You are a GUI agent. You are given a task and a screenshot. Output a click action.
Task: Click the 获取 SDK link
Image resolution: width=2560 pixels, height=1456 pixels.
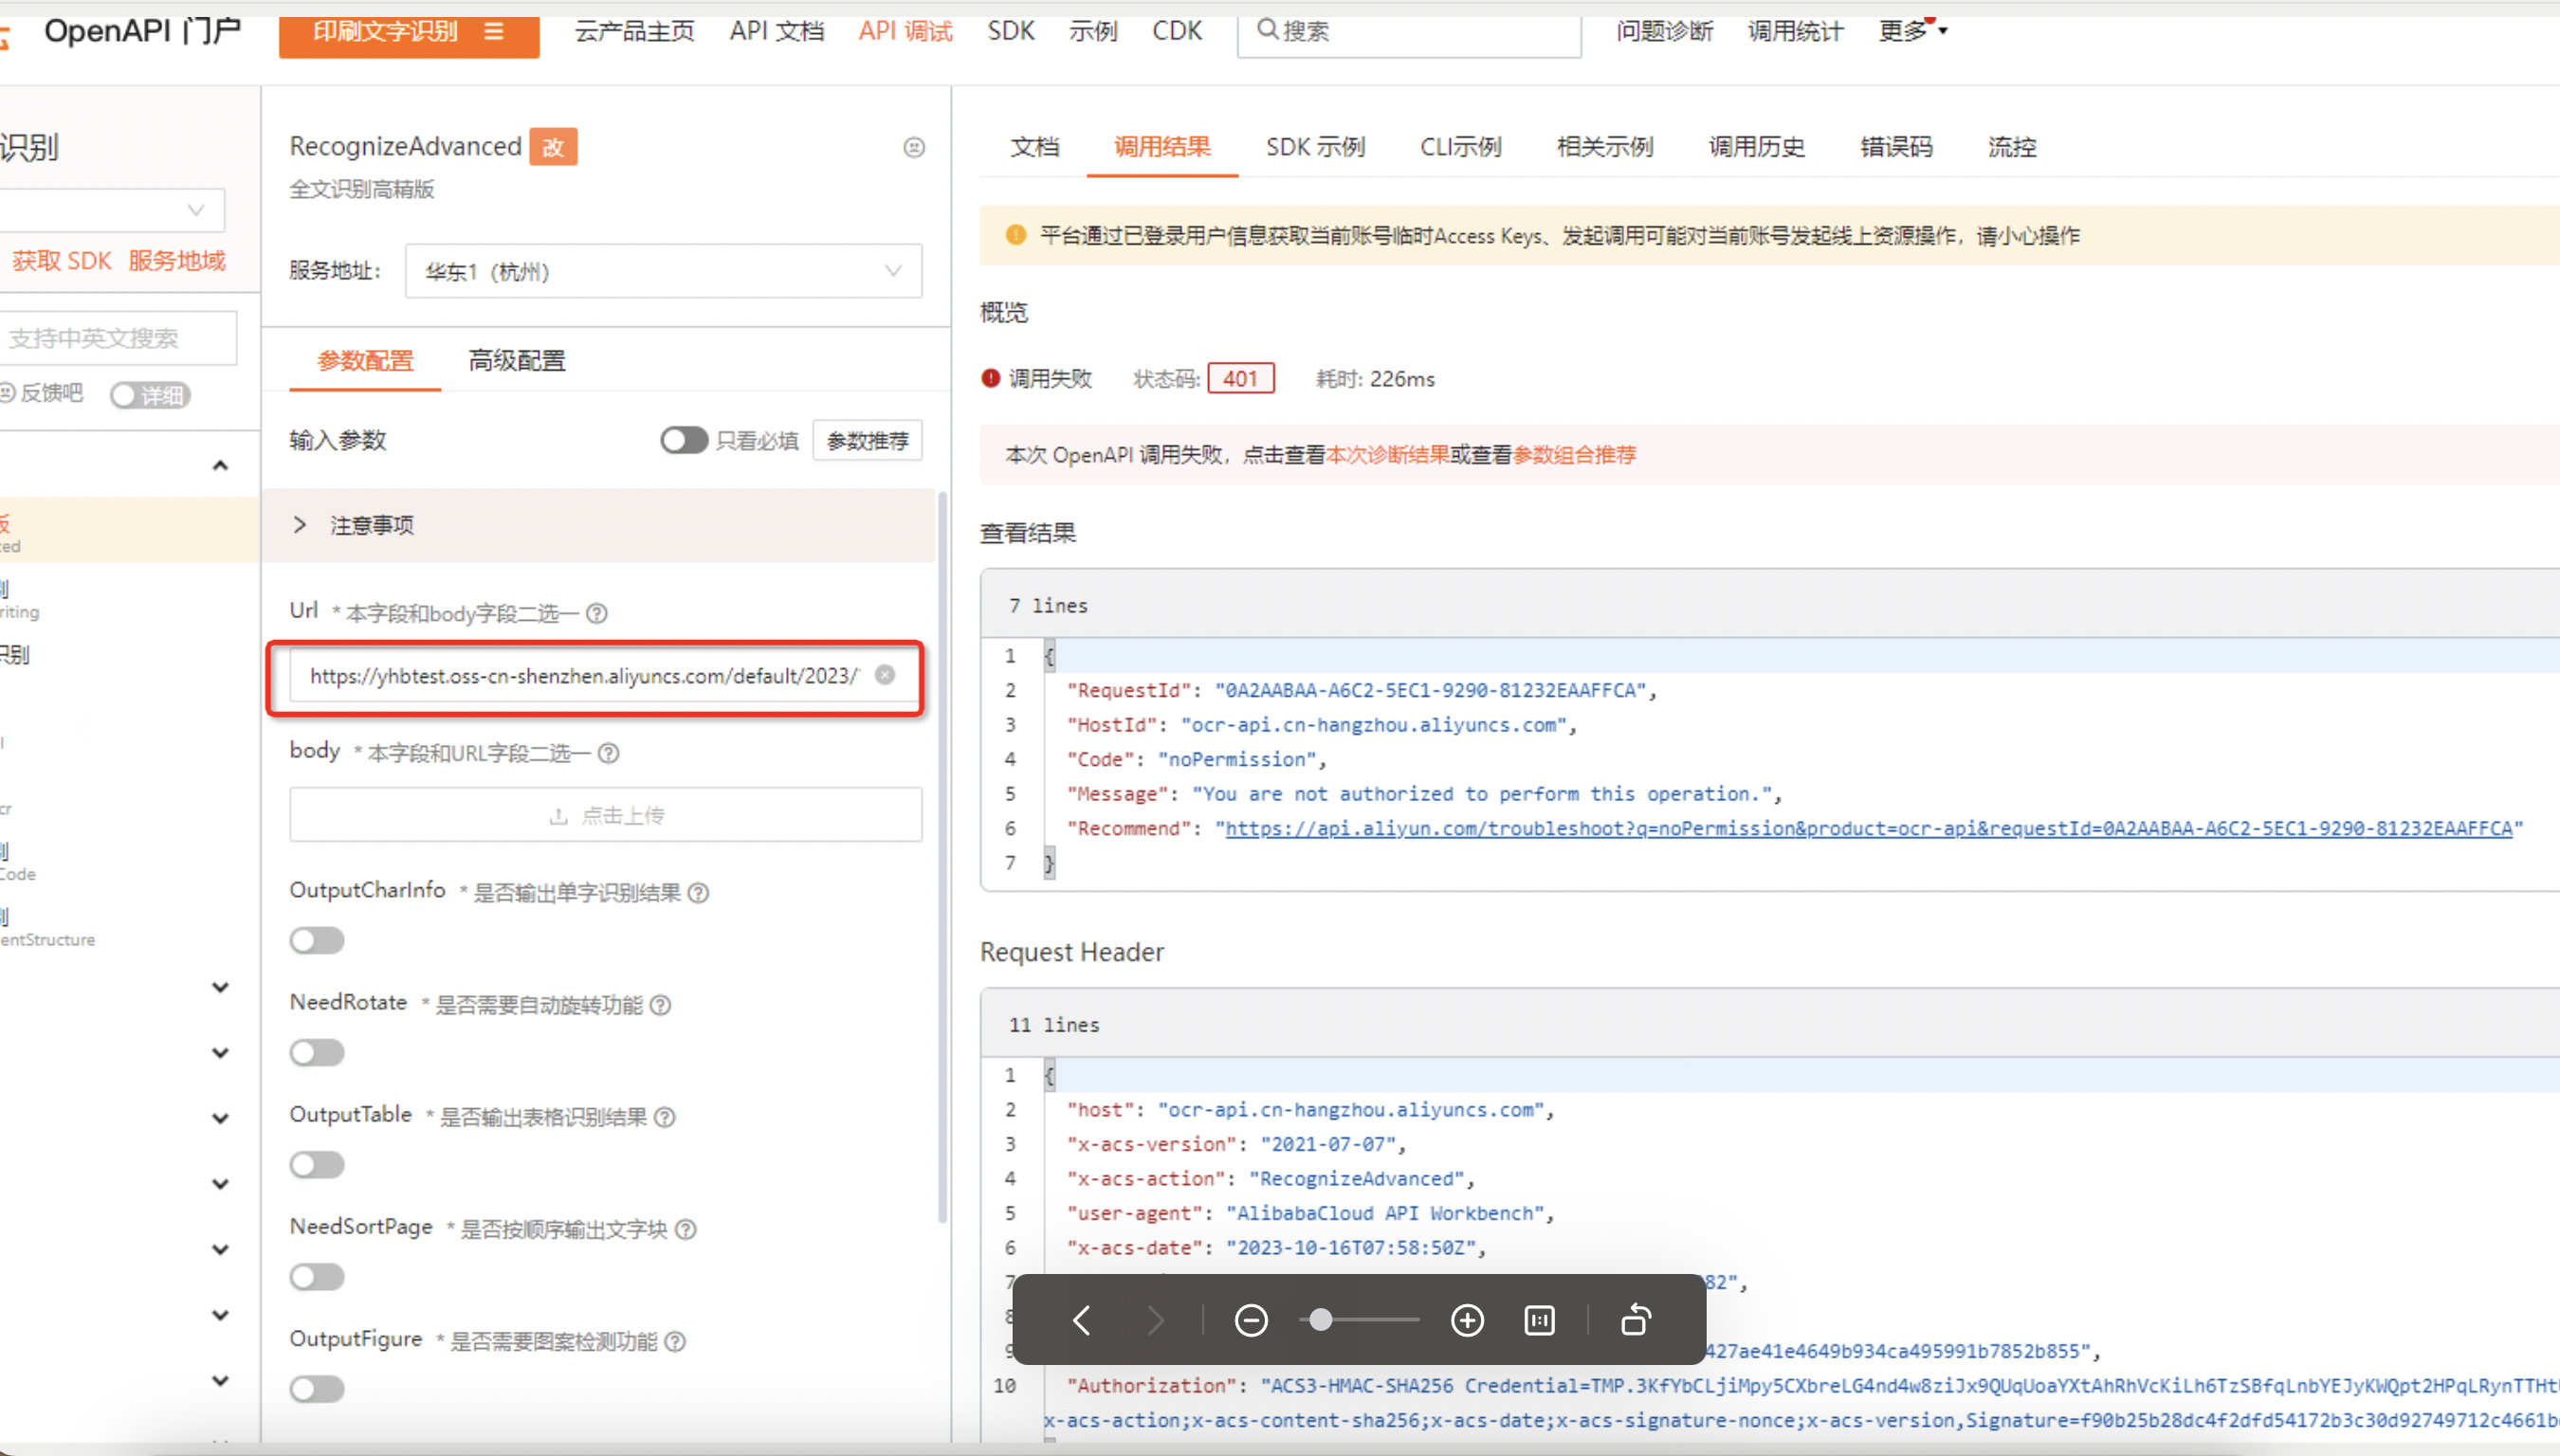point(62,261)
